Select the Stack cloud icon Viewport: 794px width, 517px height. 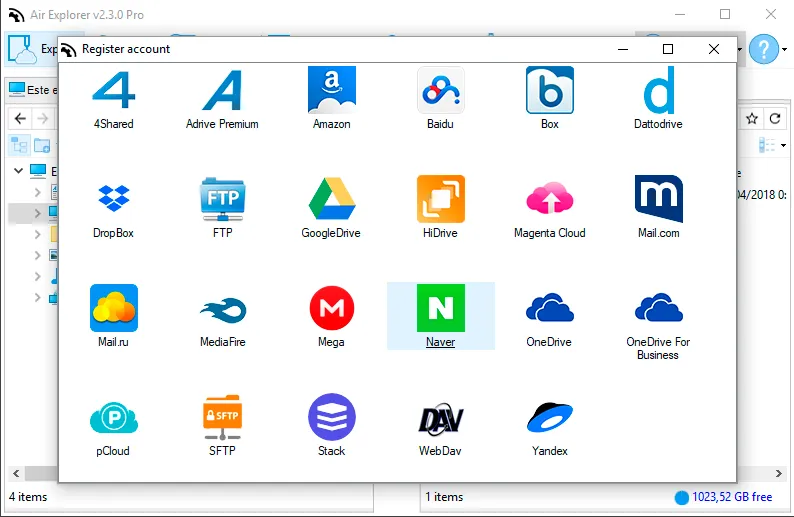click(x=332, y=426)
